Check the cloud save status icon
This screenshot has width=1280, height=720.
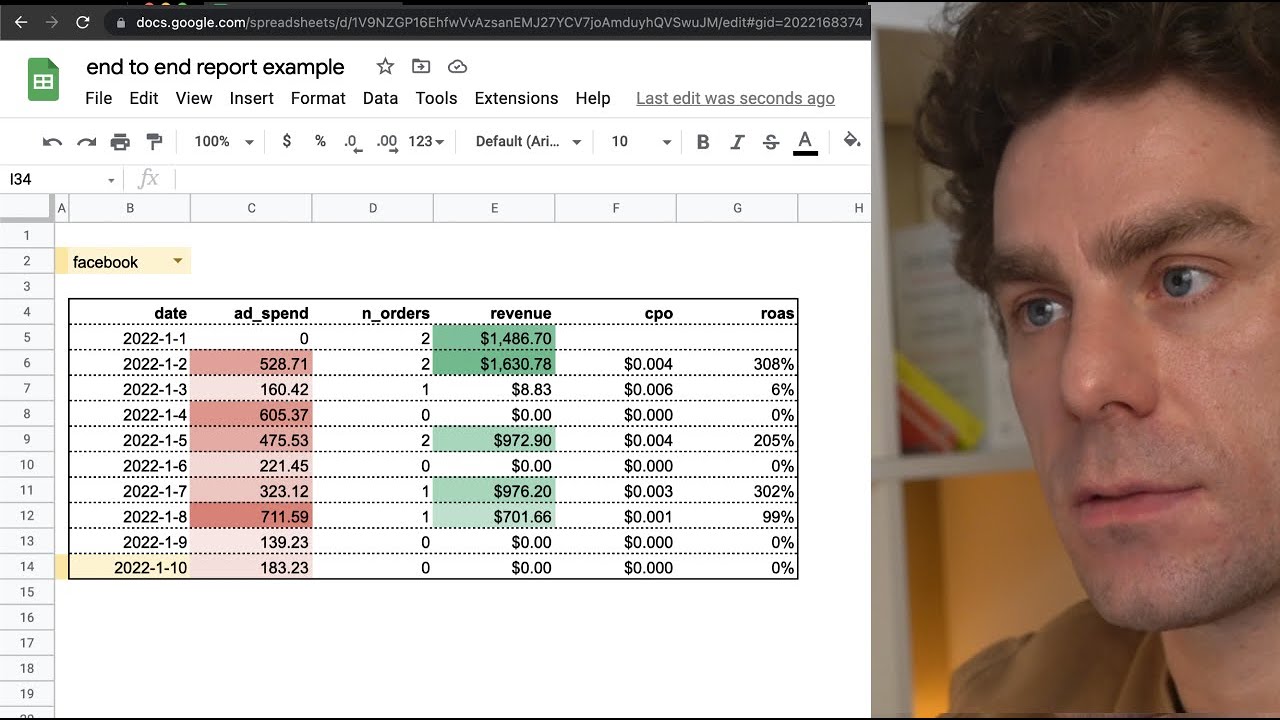tap(457, 66)
